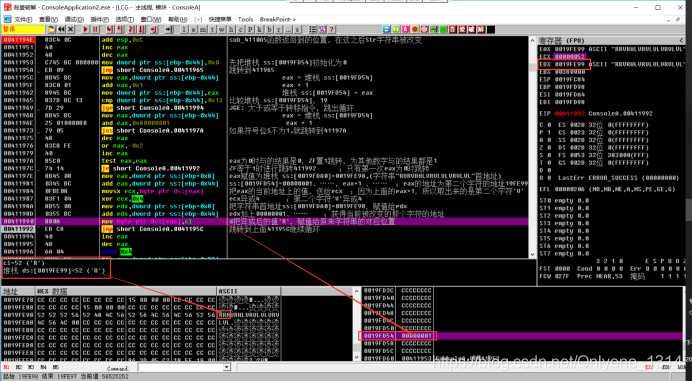
Task: Open Windows list with 'w' button
Action: click(222, 30)
